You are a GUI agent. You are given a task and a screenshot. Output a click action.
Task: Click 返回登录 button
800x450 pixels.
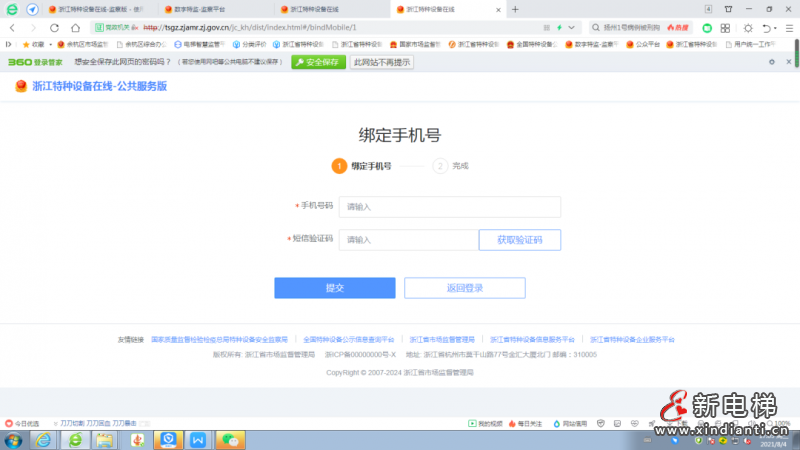point(465,288)
